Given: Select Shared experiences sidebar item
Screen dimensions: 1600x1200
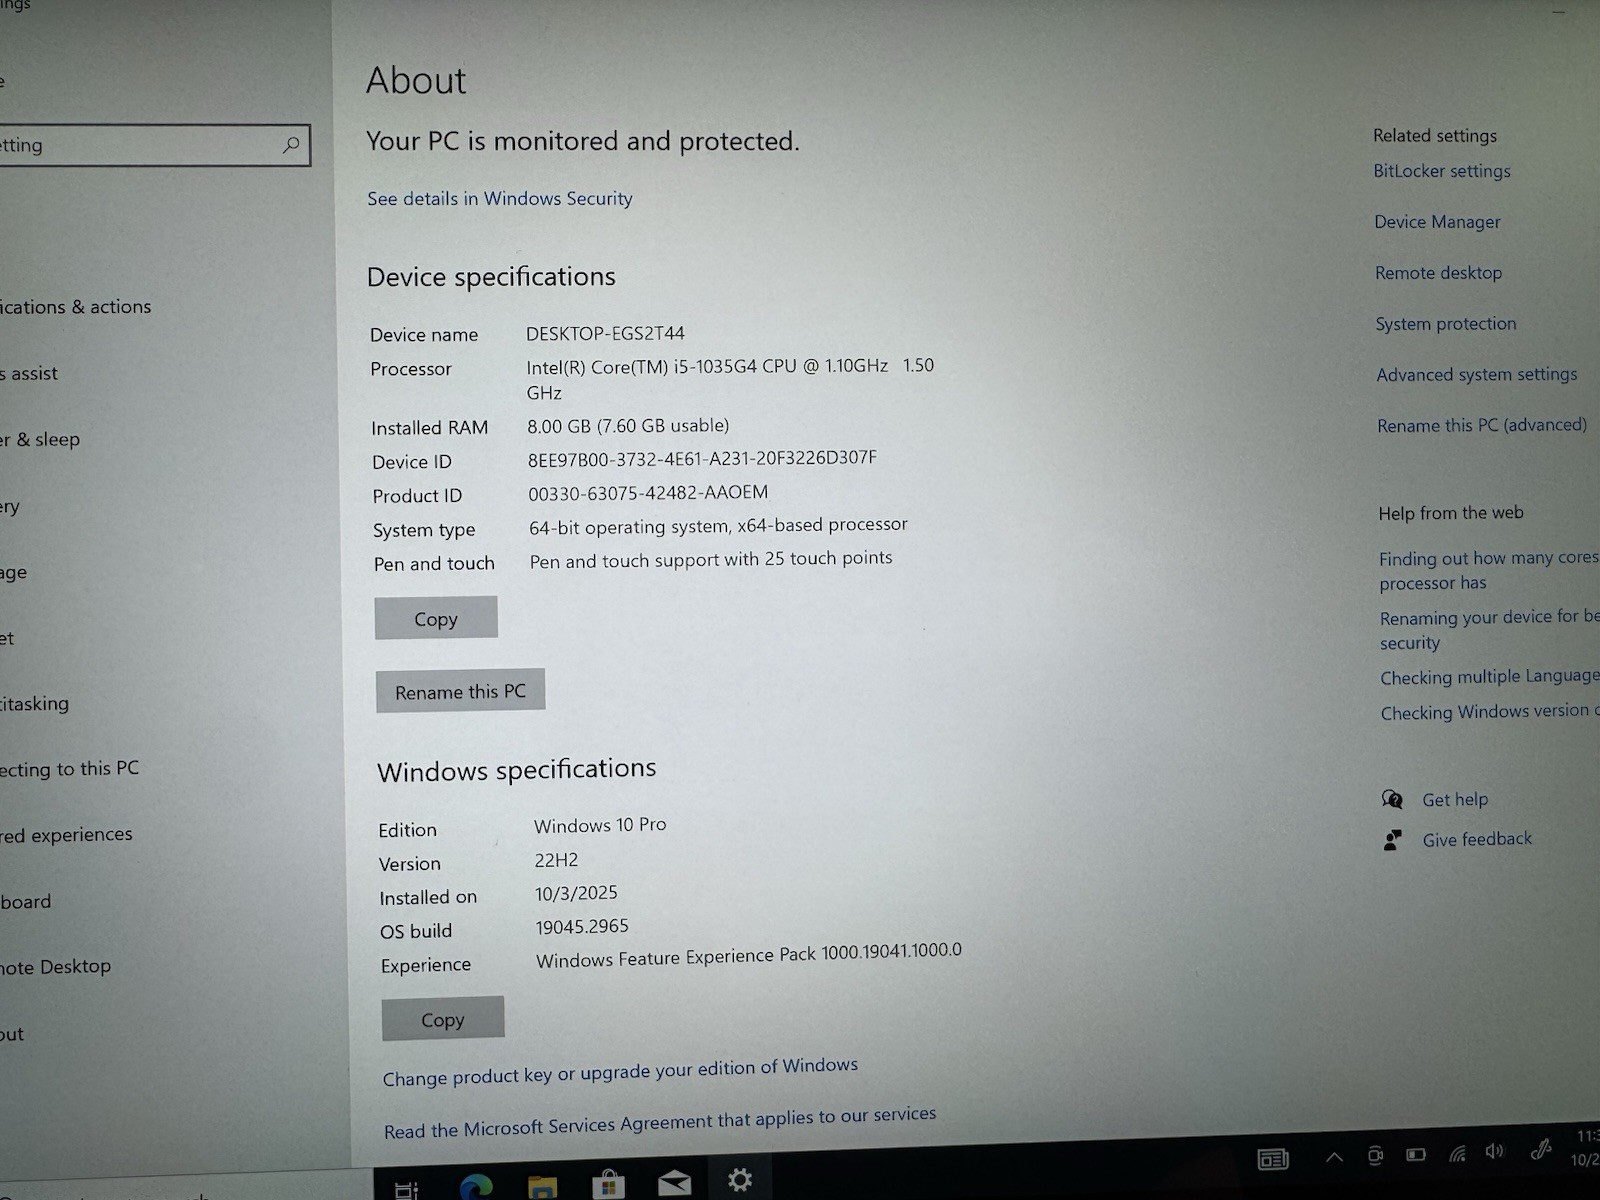Looking at the screenshot, I should (x=66, y=835).
